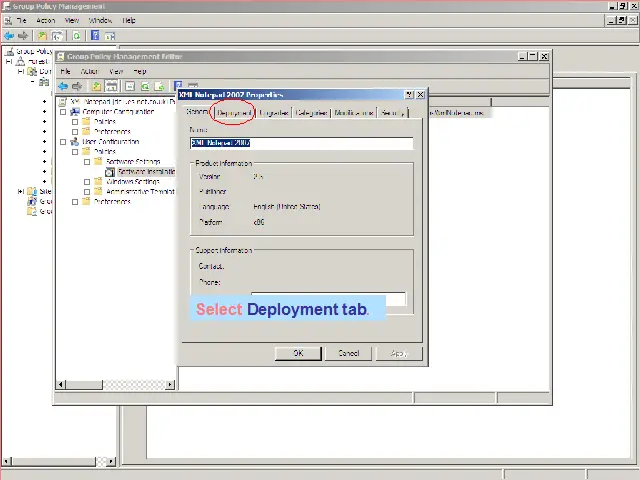Click Forward arrow in Group Policy Management toolbar

(23, 36)
